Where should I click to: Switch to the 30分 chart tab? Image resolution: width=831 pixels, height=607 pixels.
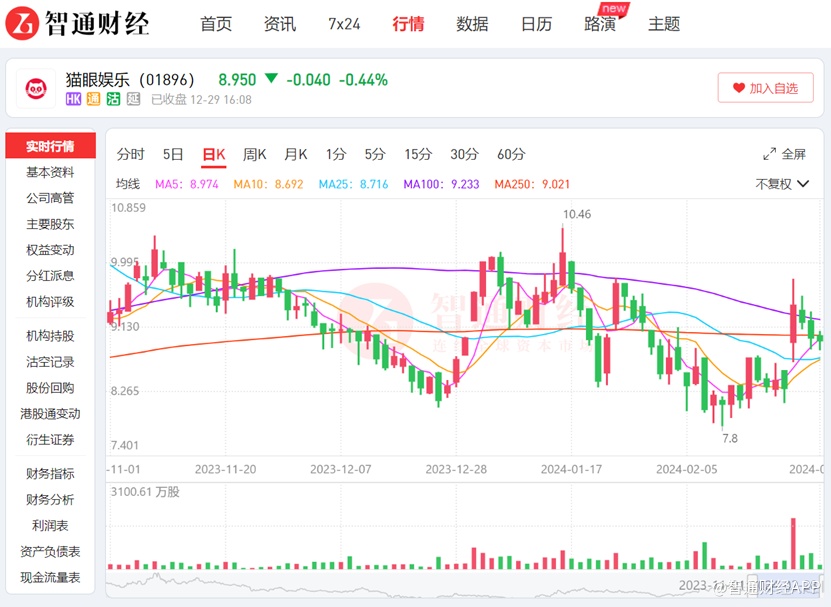coord(464,154)
